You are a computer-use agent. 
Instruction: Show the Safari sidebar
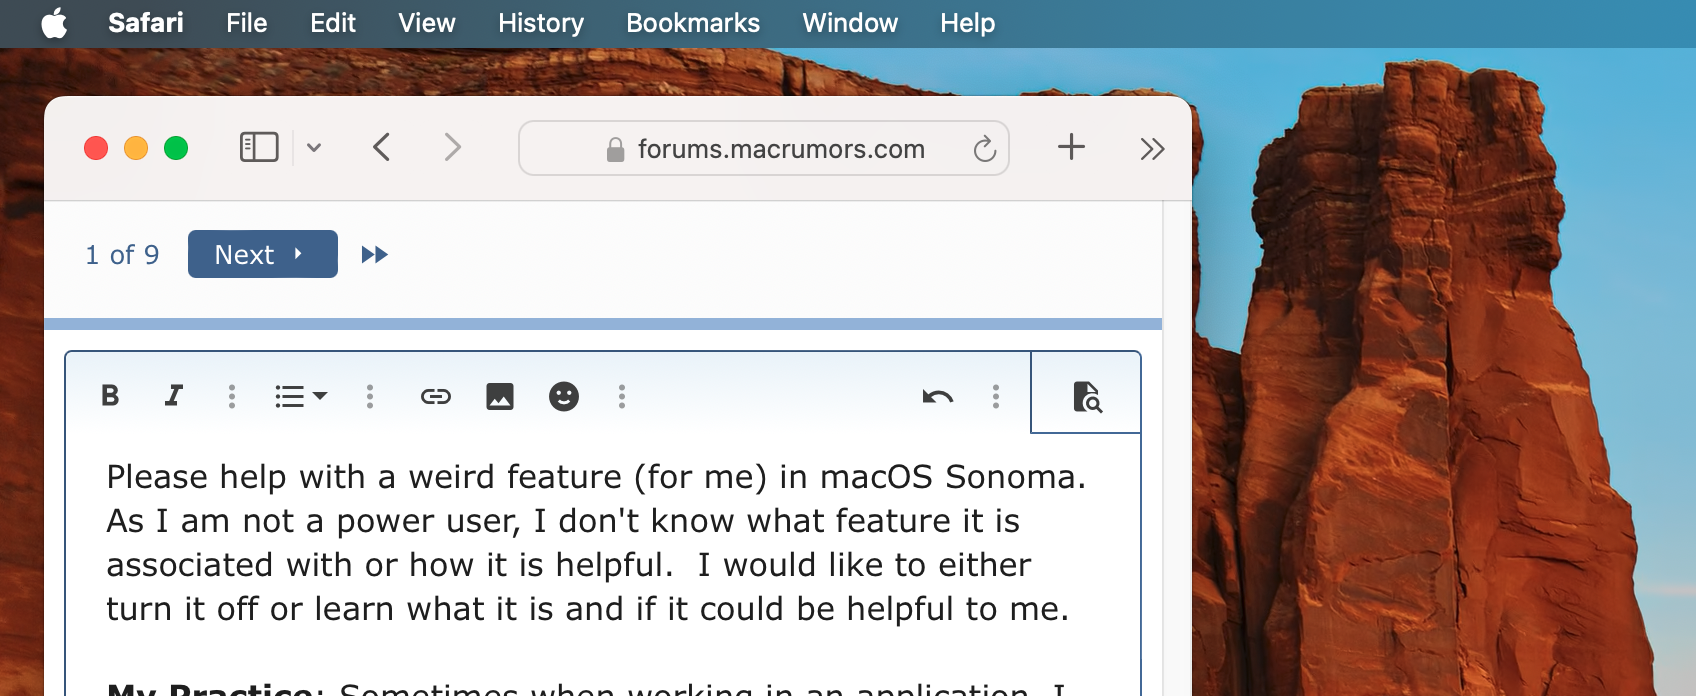(x=259, y=148)
